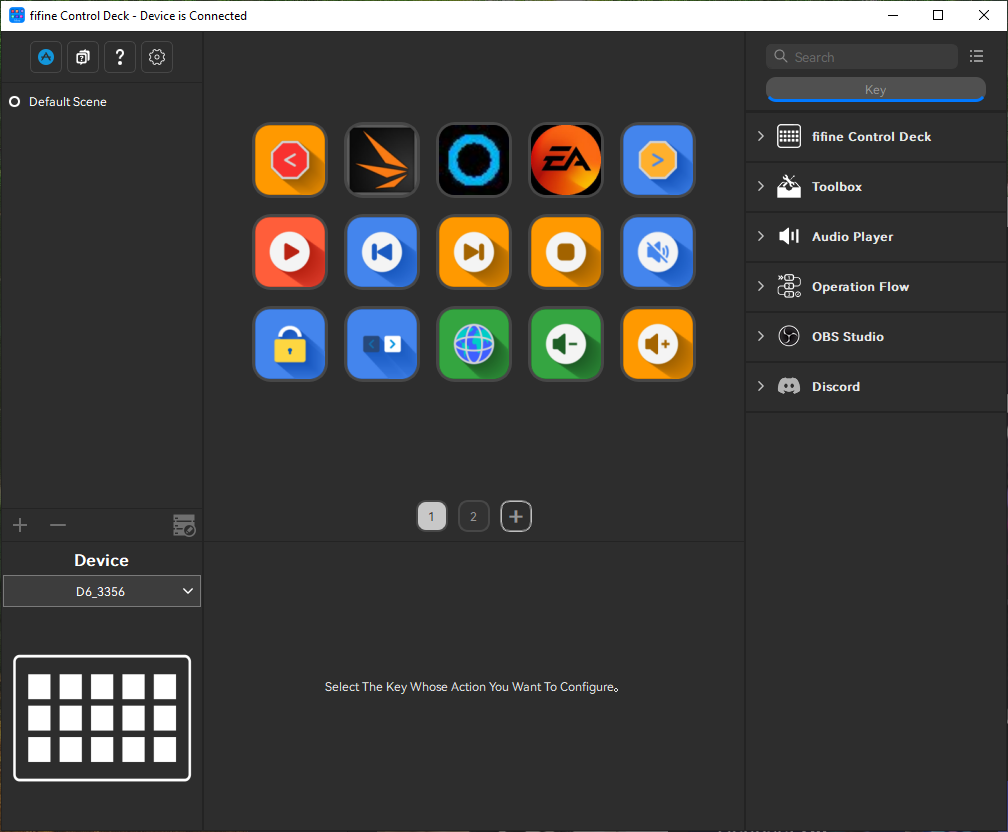
Task: Minimize the fifine Control Deck window
Action: [892, 15]
